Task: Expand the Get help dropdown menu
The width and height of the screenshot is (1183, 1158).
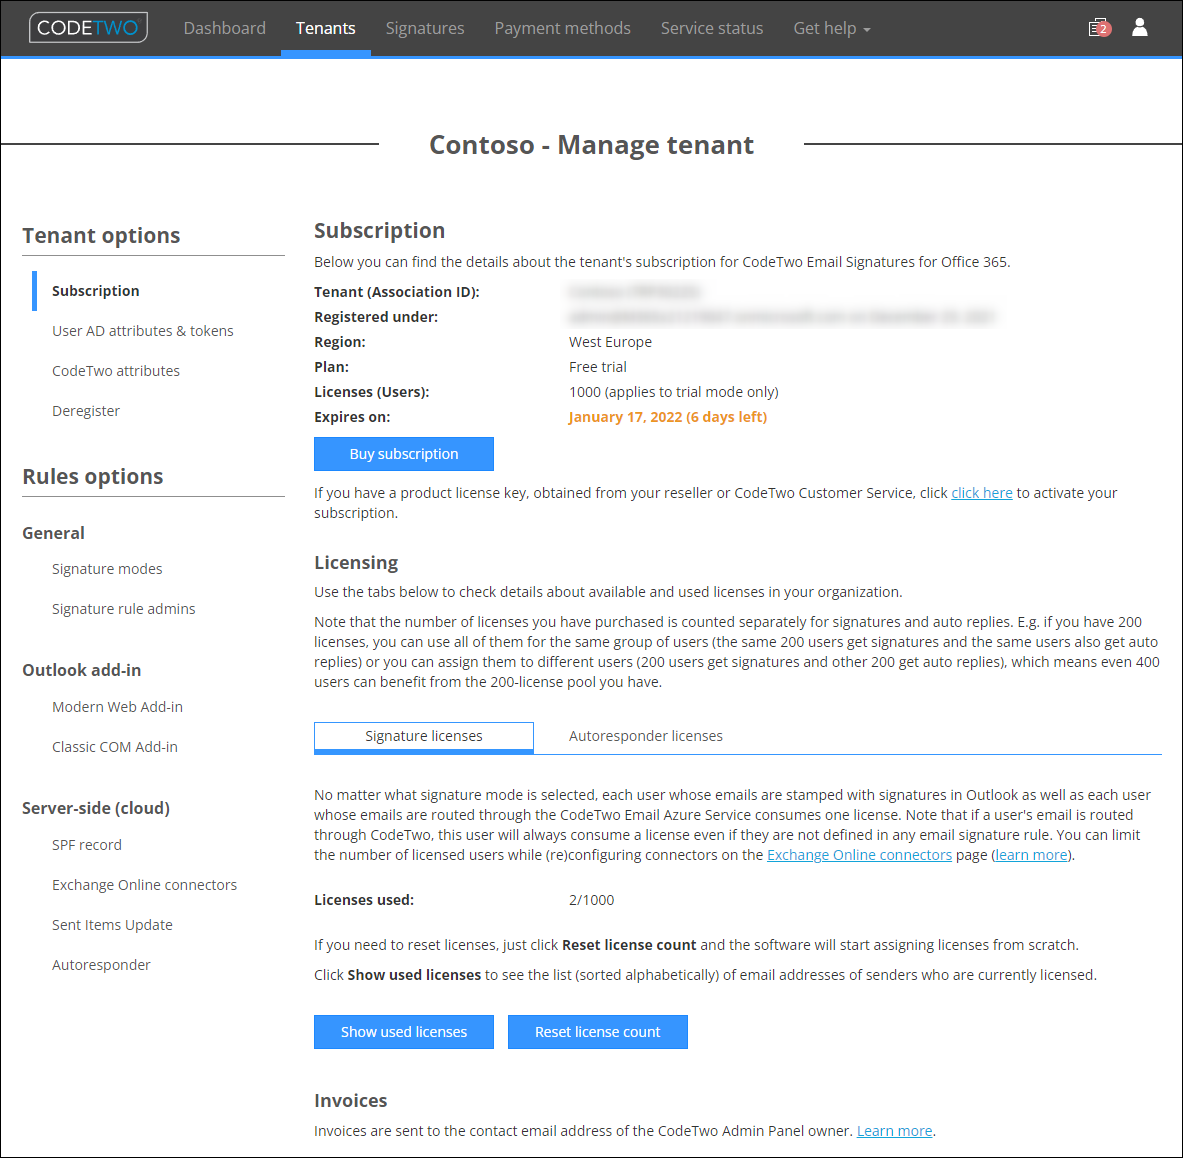Action: point(831,29)
